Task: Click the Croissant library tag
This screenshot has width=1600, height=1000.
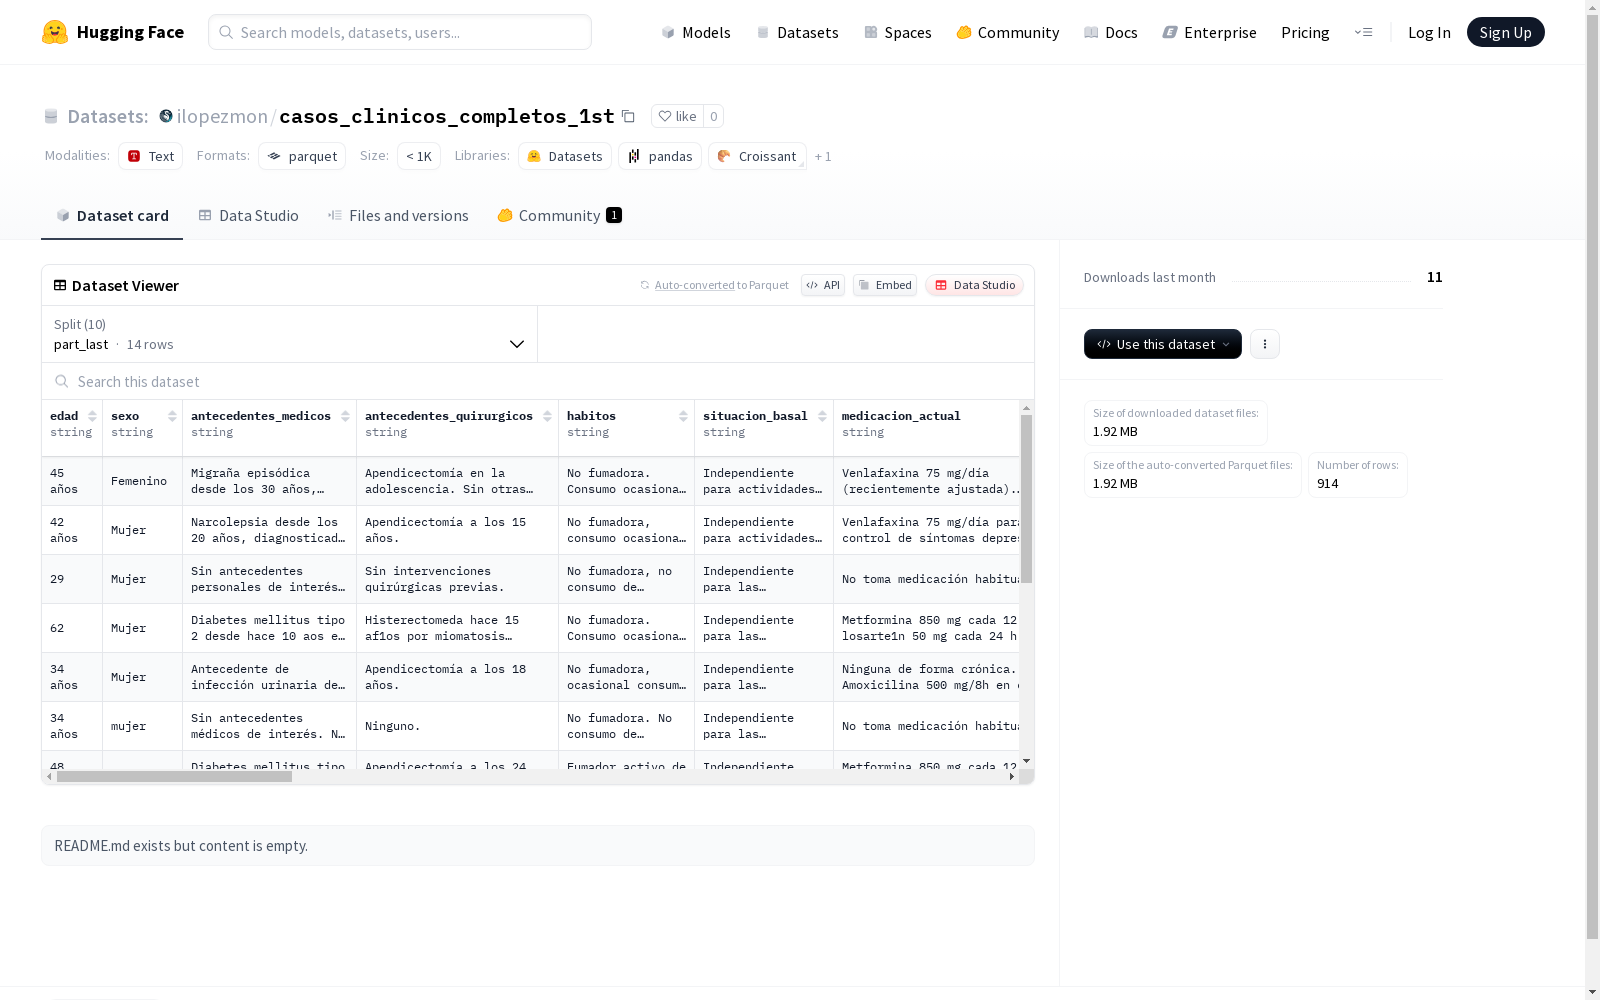Action: click(757, 156)
